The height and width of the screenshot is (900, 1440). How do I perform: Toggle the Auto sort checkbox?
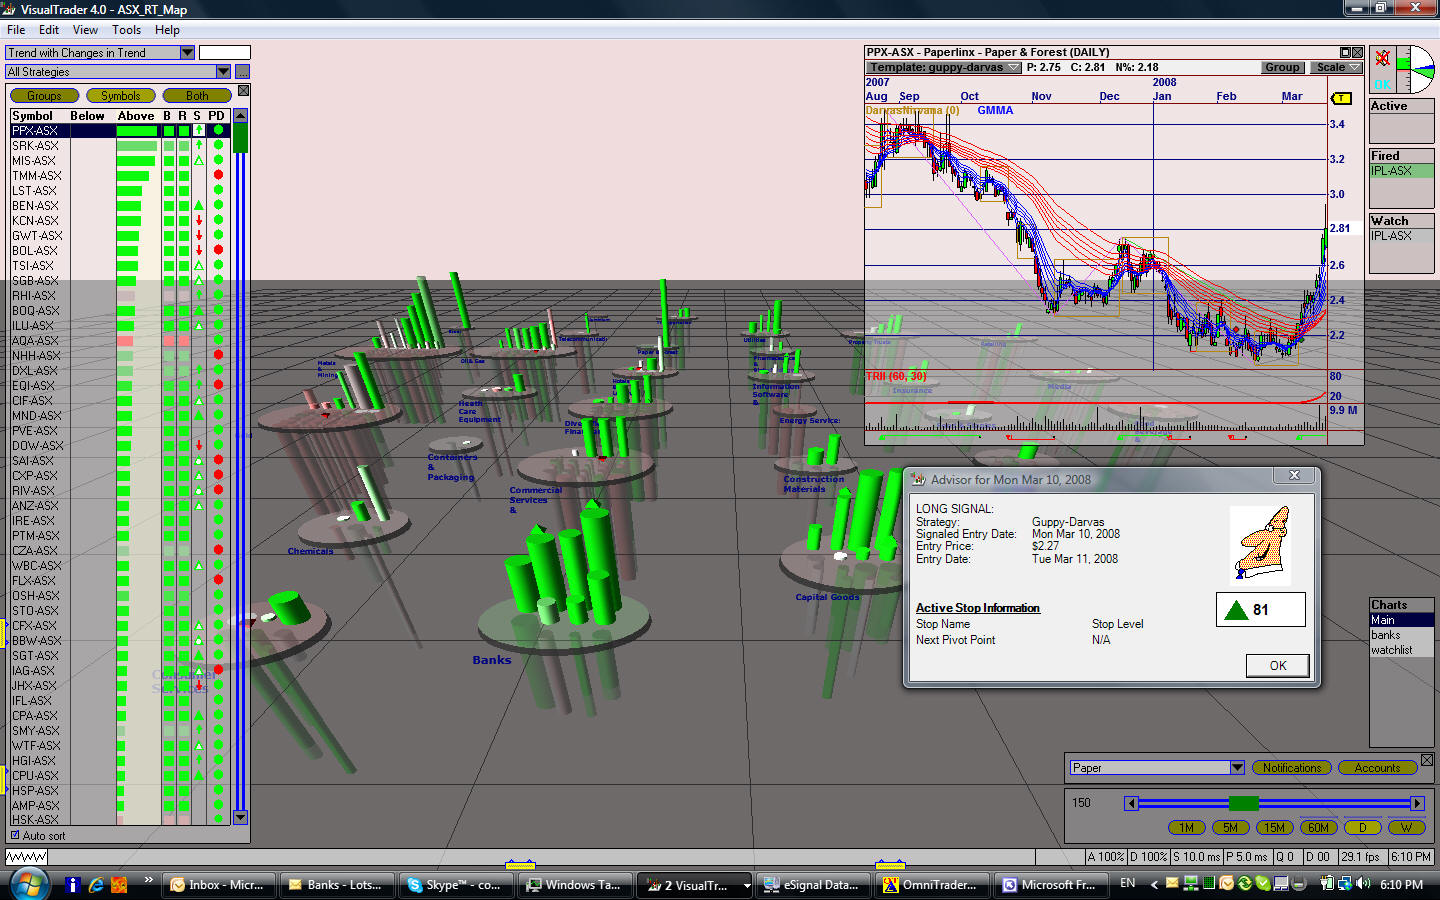(15, 835)
